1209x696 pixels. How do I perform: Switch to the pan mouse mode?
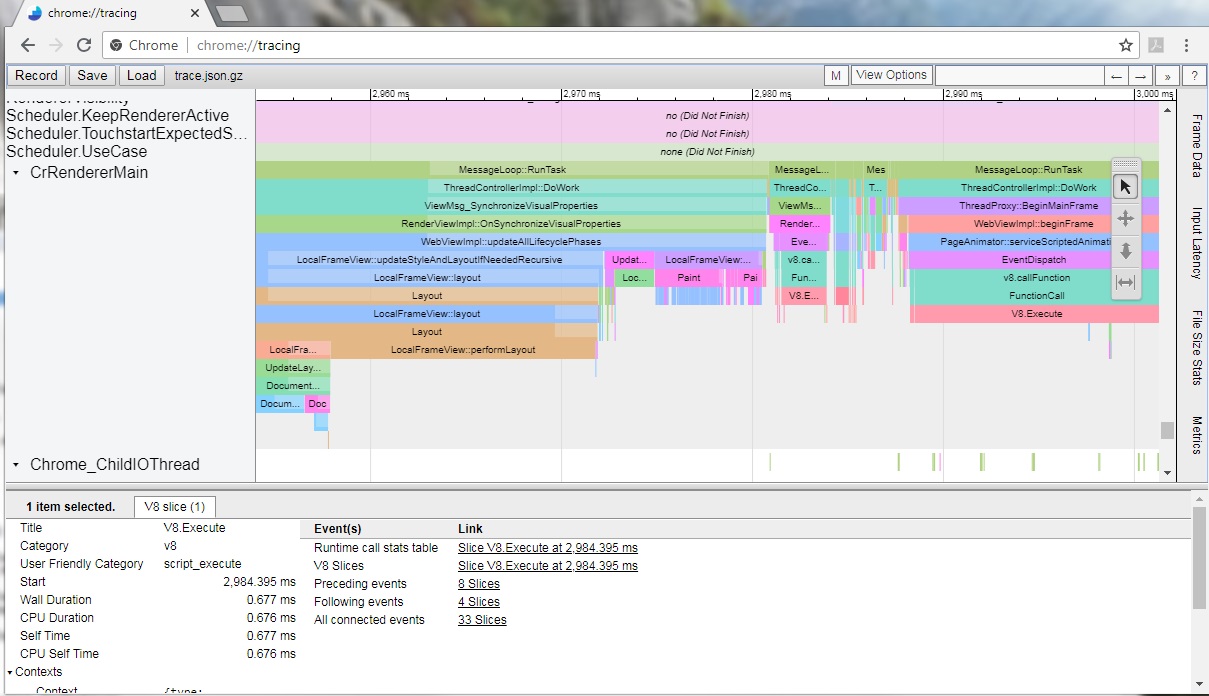(x=1126, y=219)
